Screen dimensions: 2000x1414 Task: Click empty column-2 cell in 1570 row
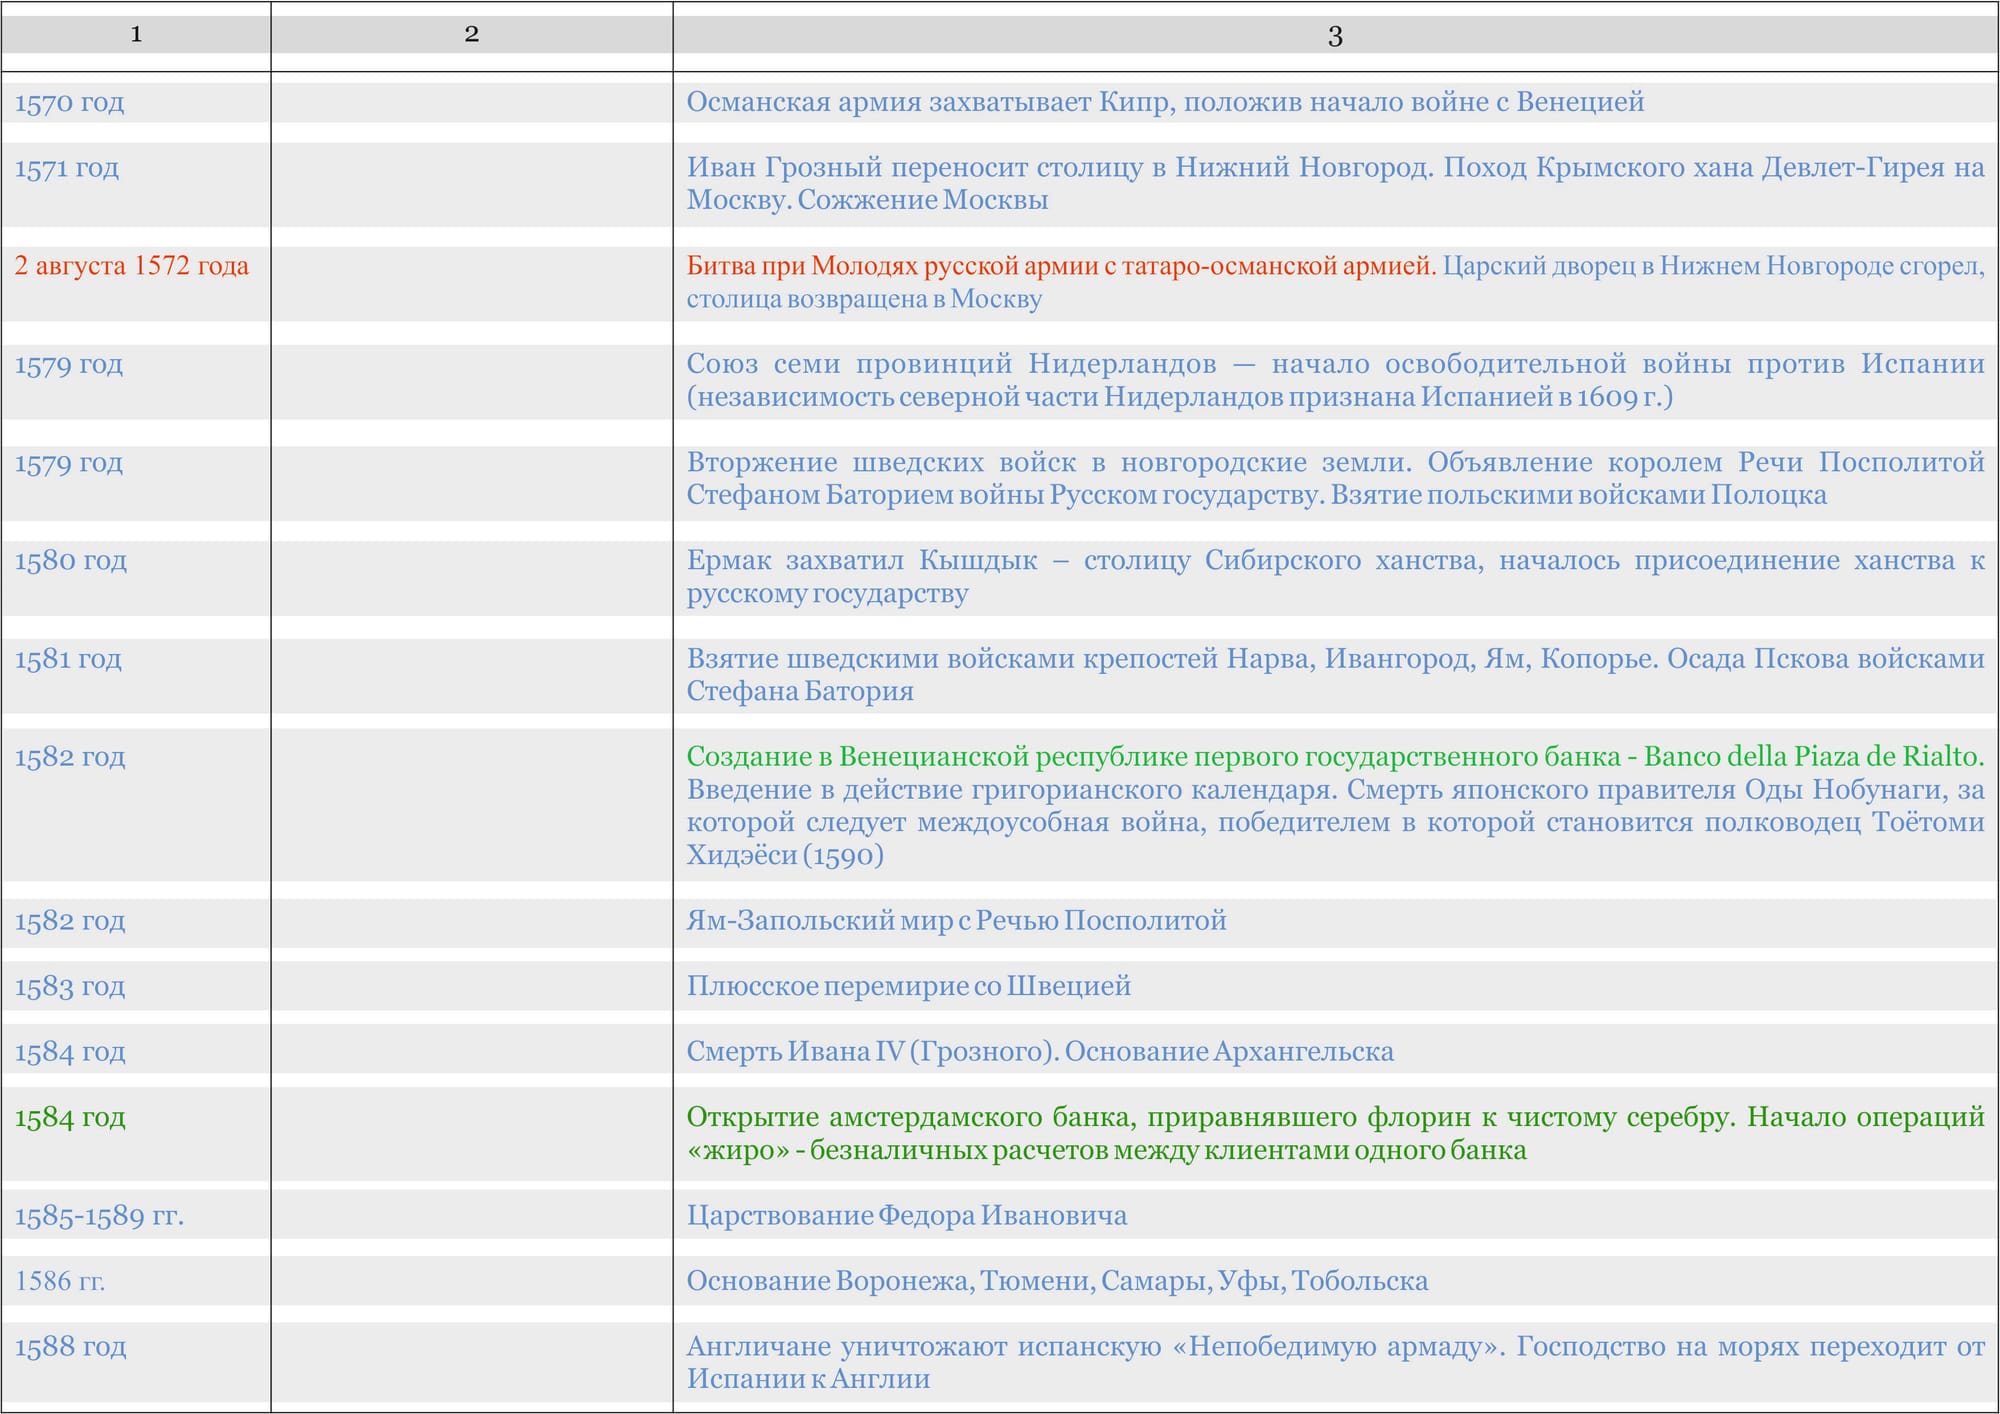[x=472, y=103]
